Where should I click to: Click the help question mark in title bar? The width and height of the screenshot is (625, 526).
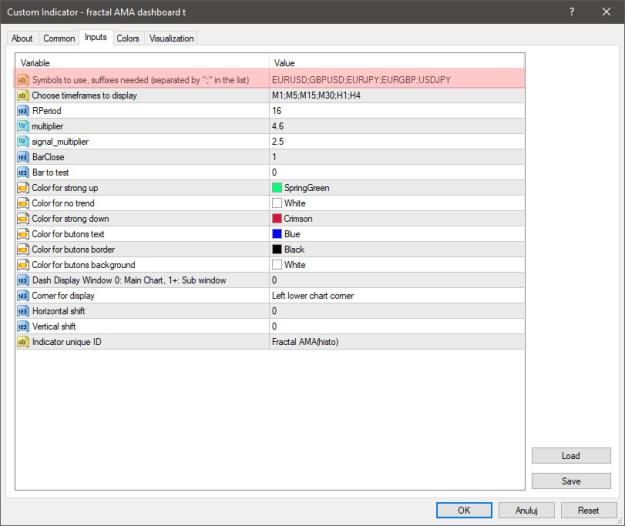pyautogui.click(x=572, y=12)
